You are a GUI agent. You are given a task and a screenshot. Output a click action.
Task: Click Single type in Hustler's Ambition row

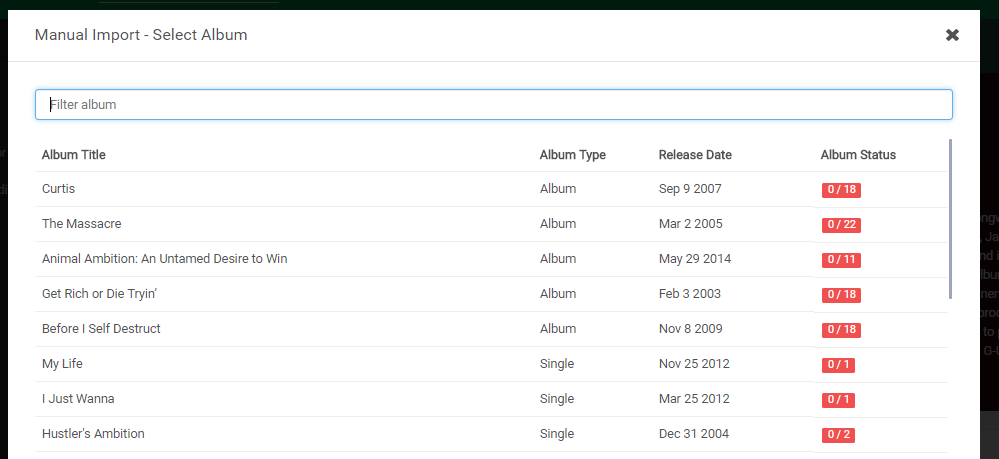tap(557, 434)
